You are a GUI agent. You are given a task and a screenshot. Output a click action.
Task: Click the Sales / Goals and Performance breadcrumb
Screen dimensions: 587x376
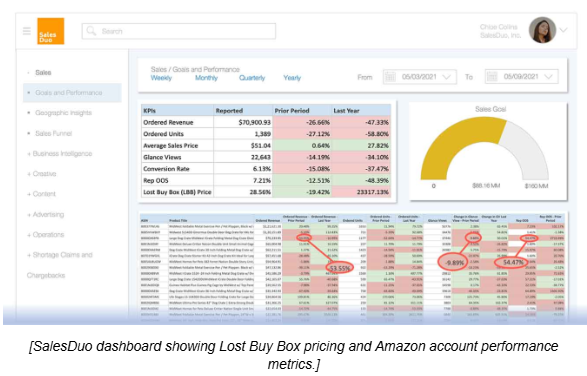(195, 69)
